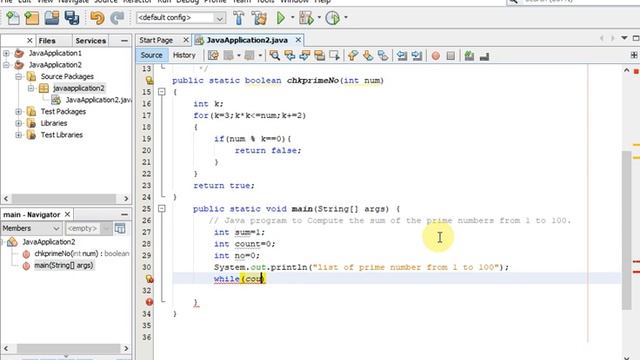Click the Find Selection magnifier icon

pos(275,56)
